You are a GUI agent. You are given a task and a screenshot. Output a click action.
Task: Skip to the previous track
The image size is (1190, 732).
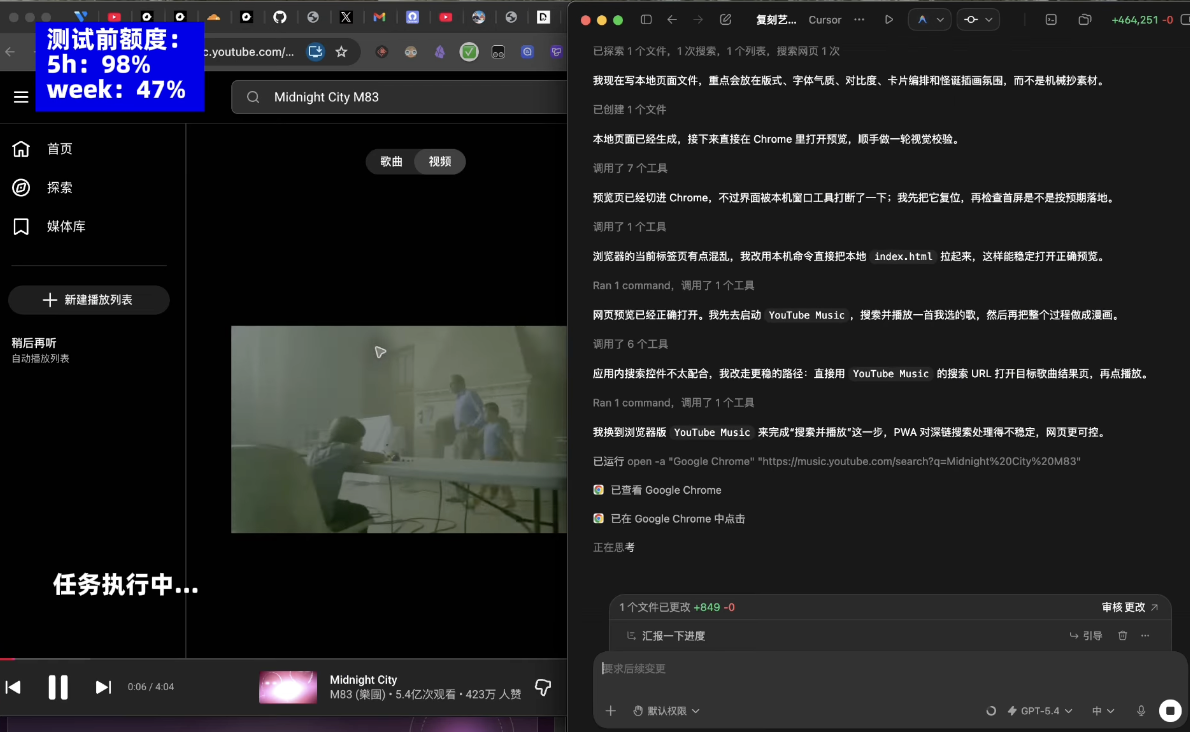(13, 687)
